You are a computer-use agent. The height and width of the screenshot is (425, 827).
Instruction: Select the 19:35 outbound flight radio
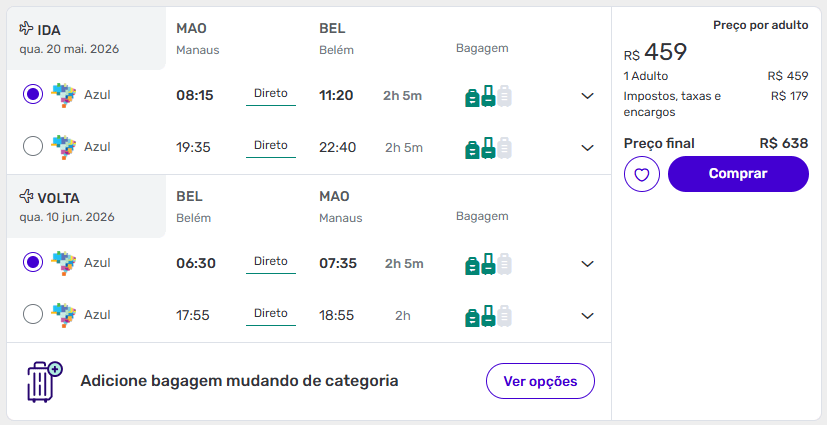pos(32,147)
